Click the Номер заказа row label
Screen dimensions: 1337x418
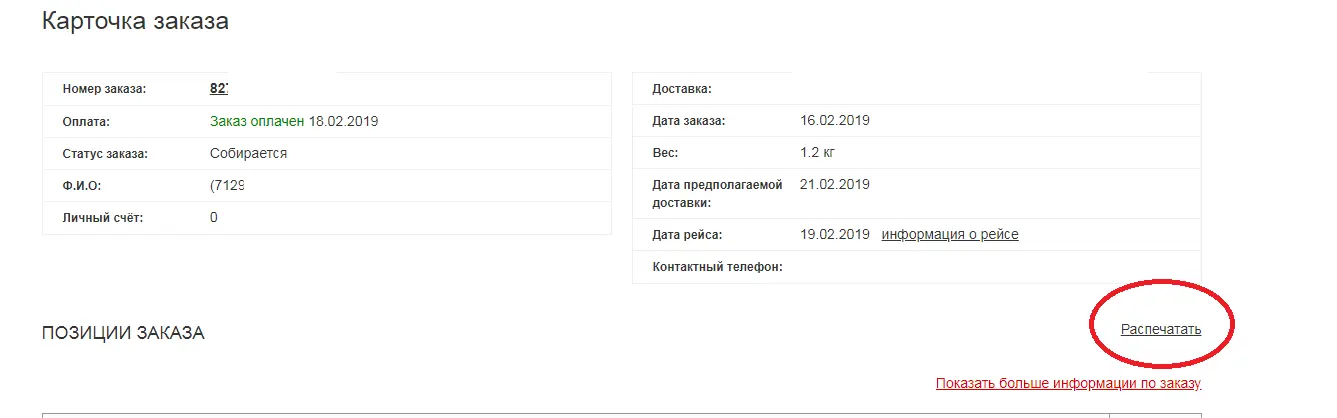coord(104,89)
